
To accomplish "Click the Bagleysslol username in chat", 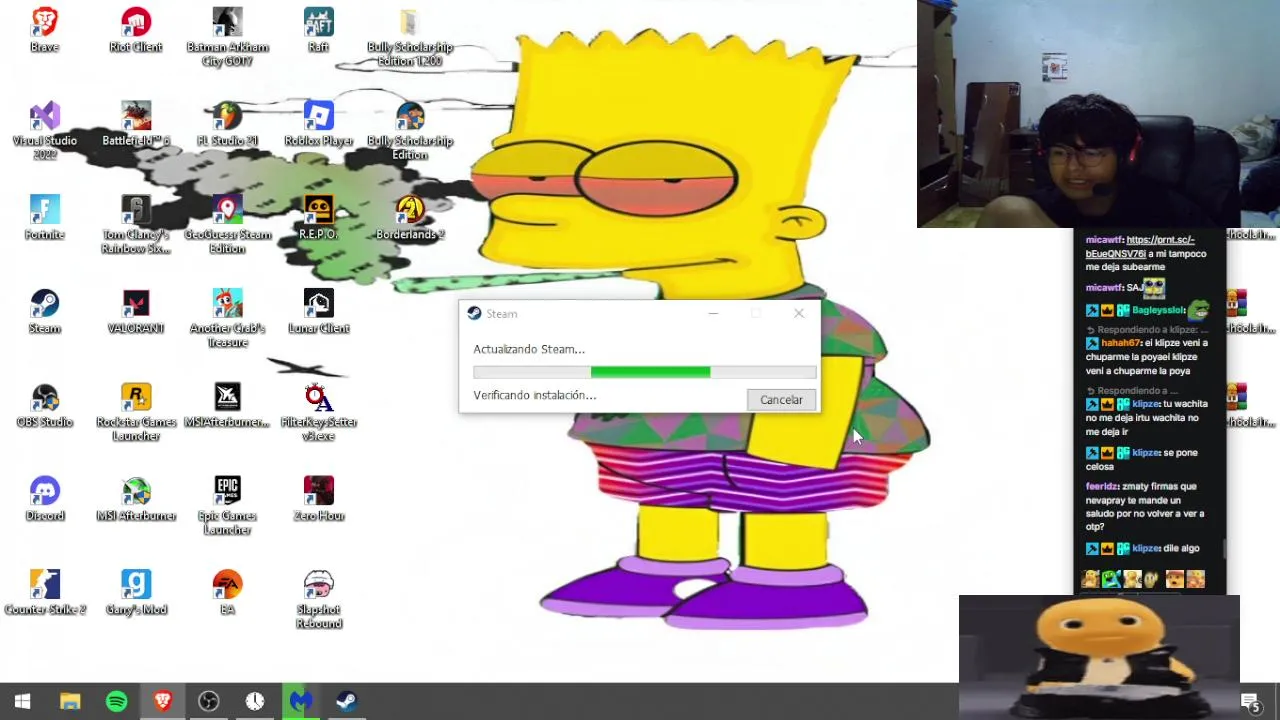I will pyautogui.click(x=1158, y=310).
